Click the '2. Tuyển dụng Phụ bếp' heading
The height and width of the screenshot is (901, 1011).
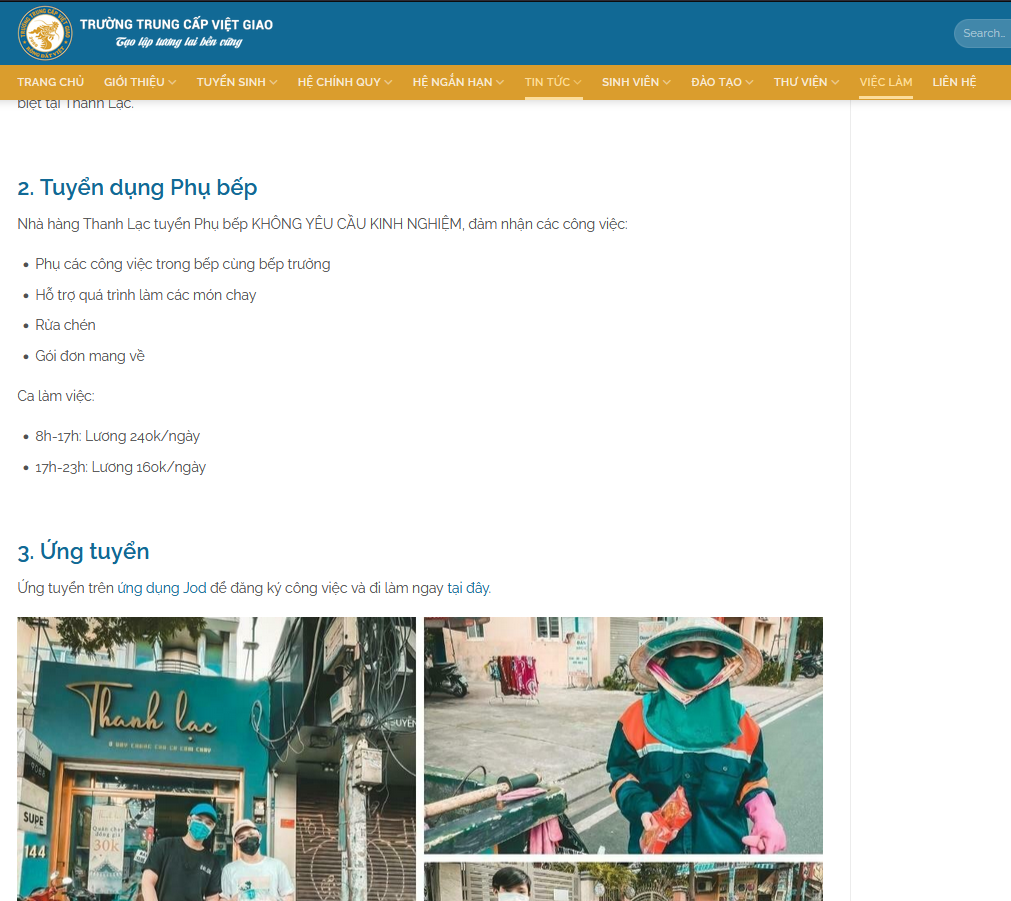pyautogui.click(x=137, y=188)
